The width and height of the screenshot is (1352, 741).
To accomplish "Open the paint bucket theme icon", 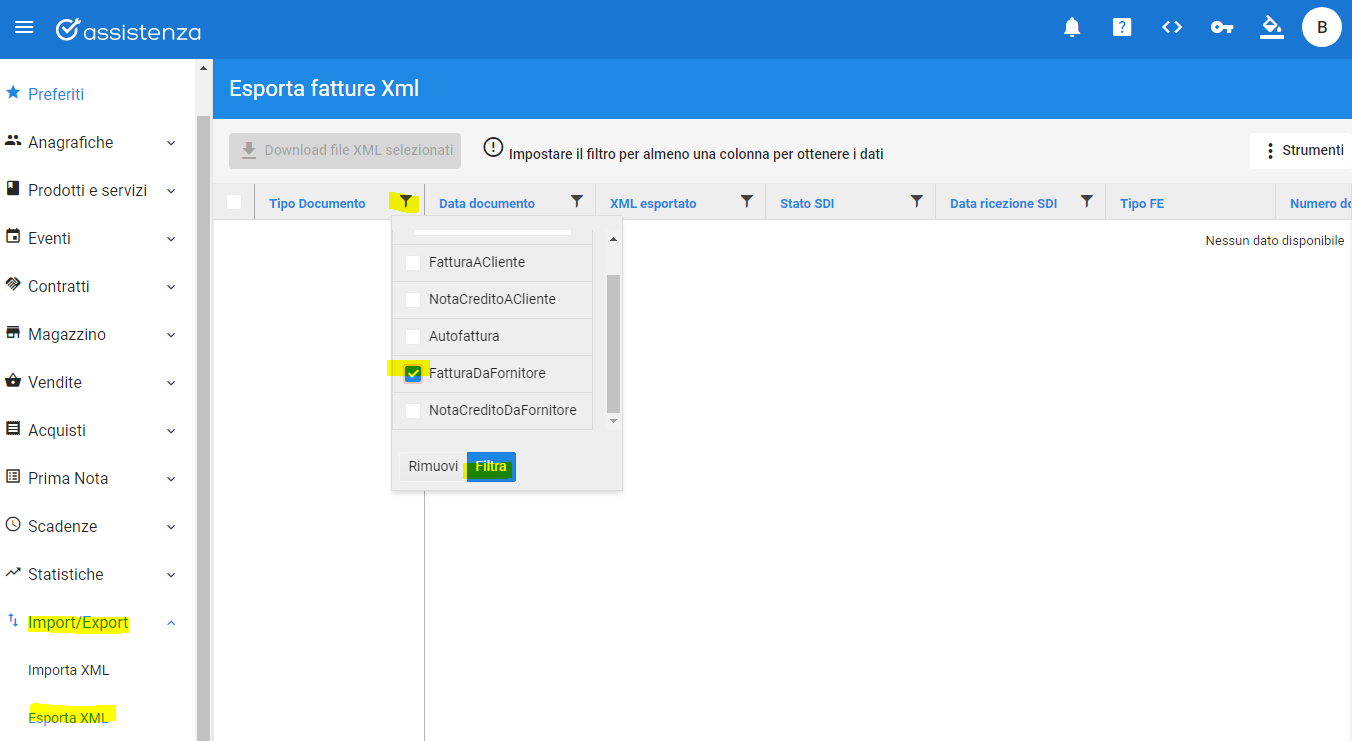I will (x=1271, y=27).
